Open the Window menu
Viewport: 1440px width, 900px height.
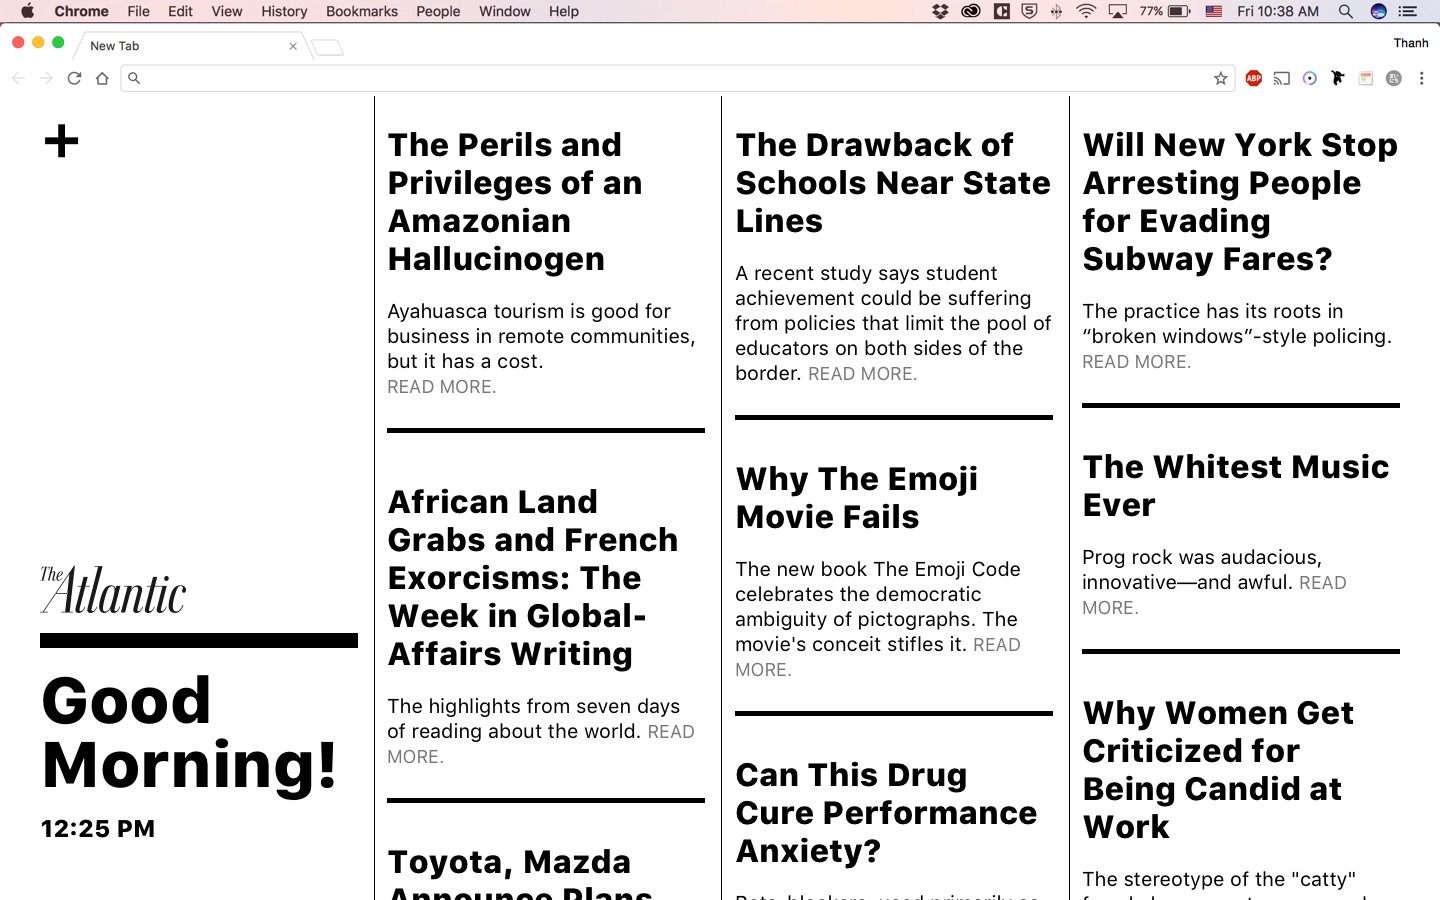tap(504, 11)
